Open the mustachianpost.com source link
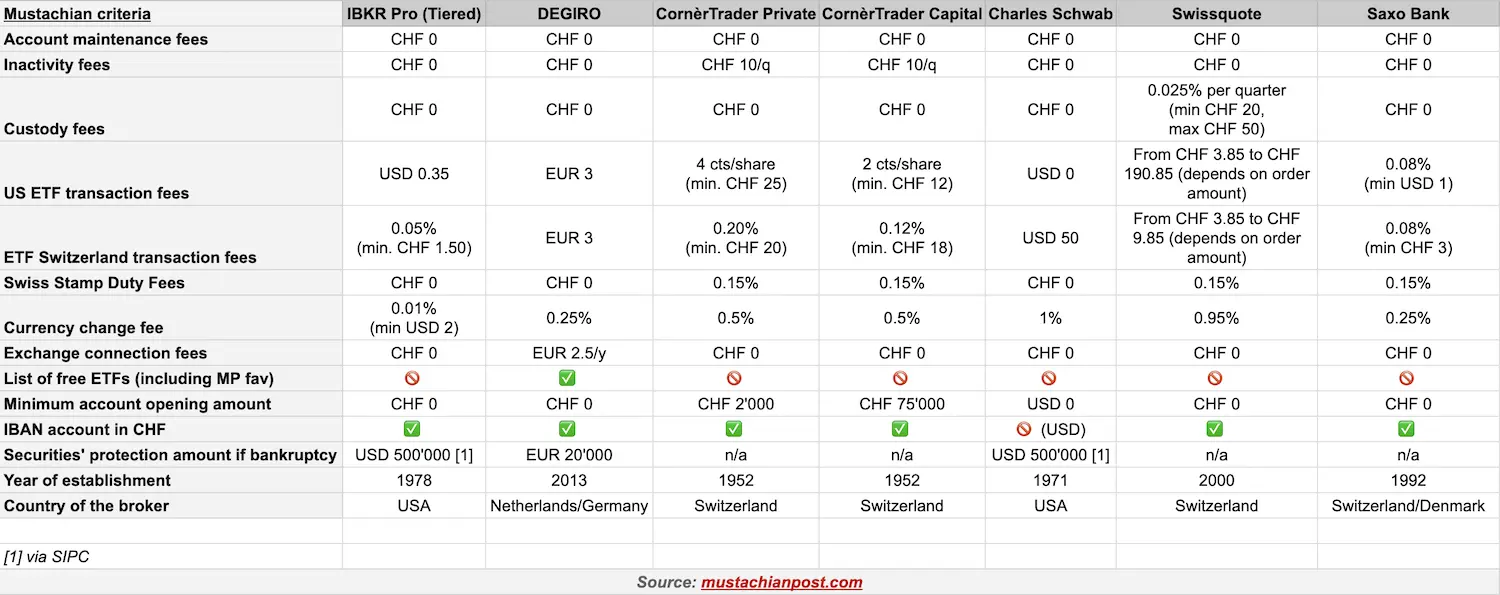This screenshot has height=595, width=1500. point(781,582)
